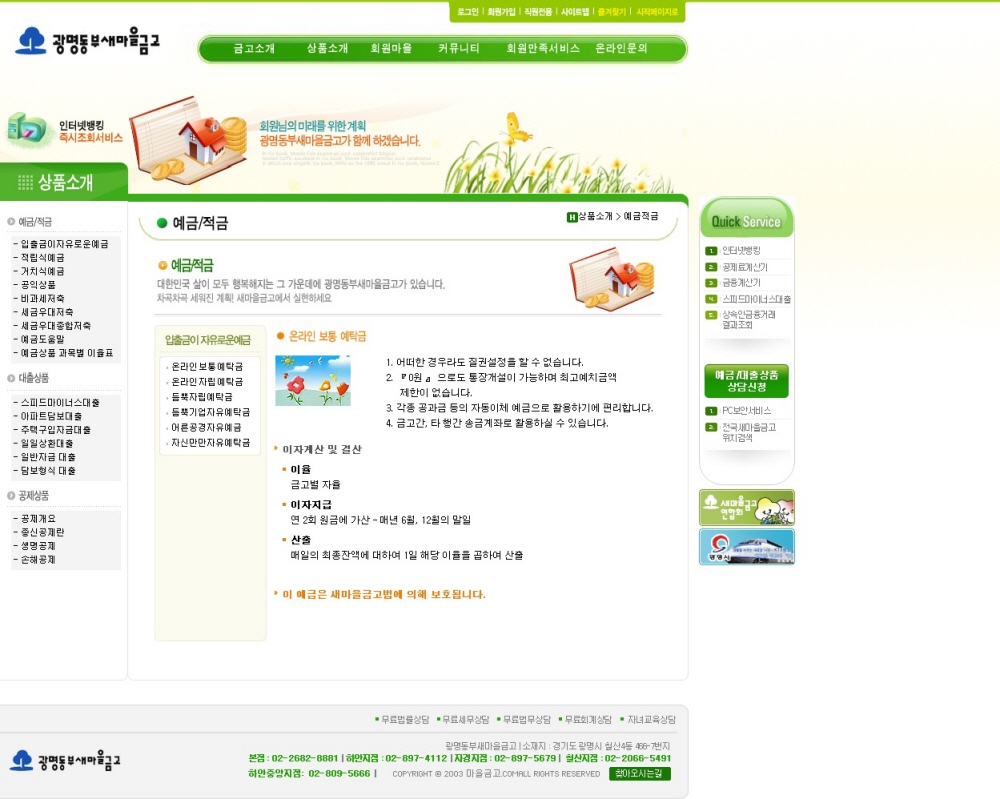Viewport: 1000px width, 799px height.
Task: Click the footer 광명동부새마을금고 logo
Action: (66, 760)
